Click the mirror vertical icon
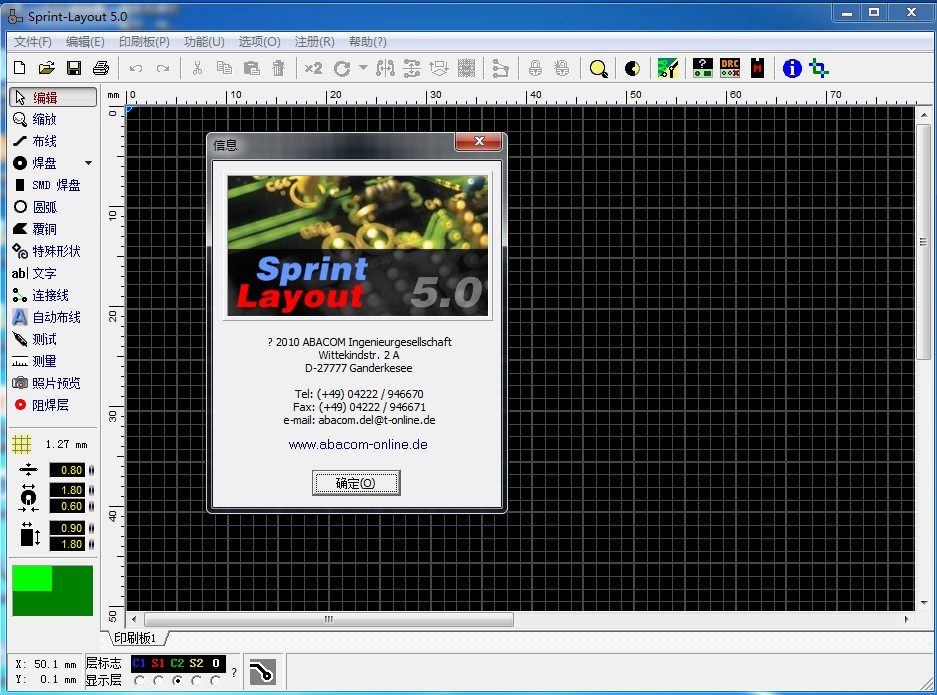This screenshot has height=695, width=937. pyautogui.click(x=412, y=68)
